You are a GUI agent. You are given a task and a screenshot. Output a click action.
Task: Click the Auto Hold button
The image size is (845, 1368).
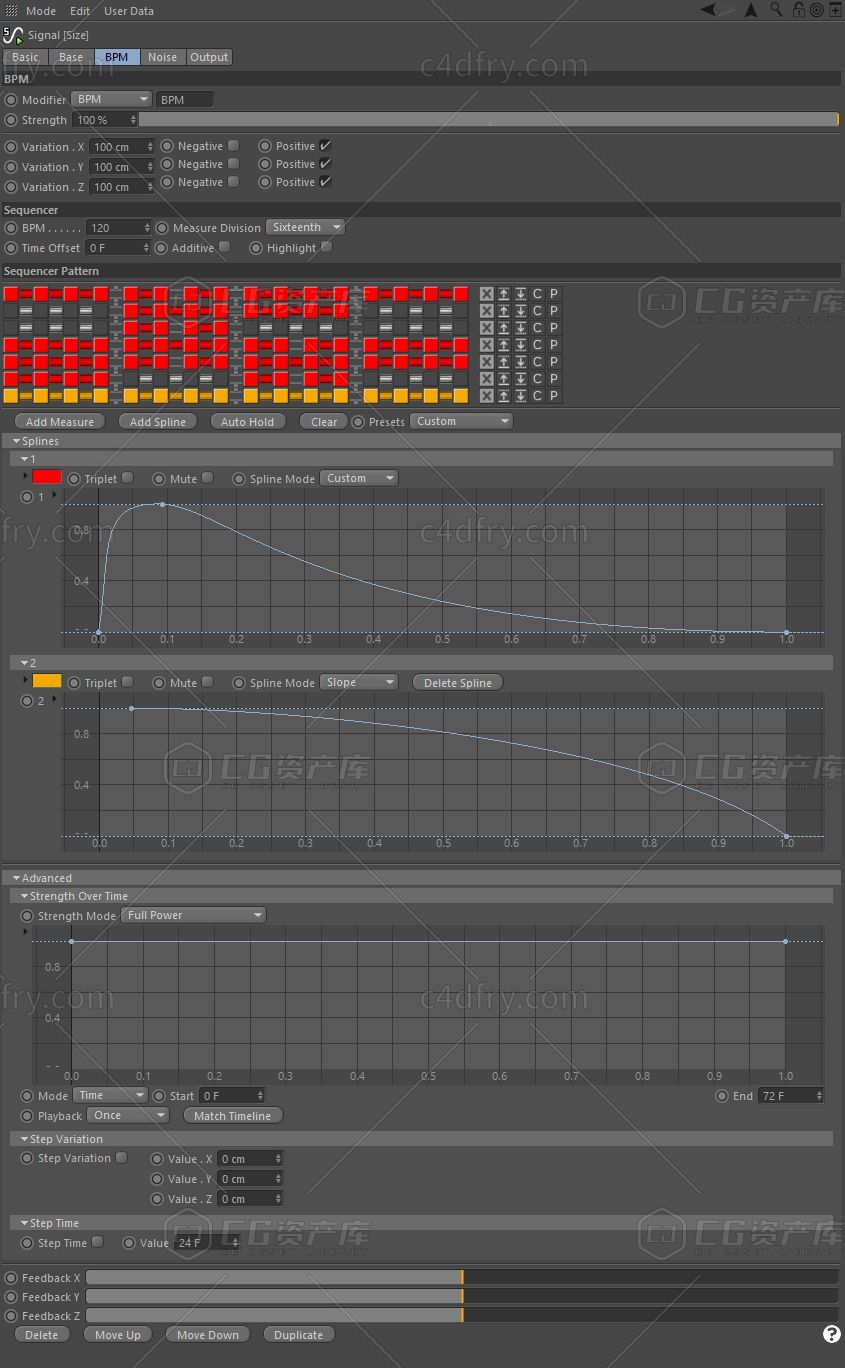pyautogui.click(x=247, y=422)
